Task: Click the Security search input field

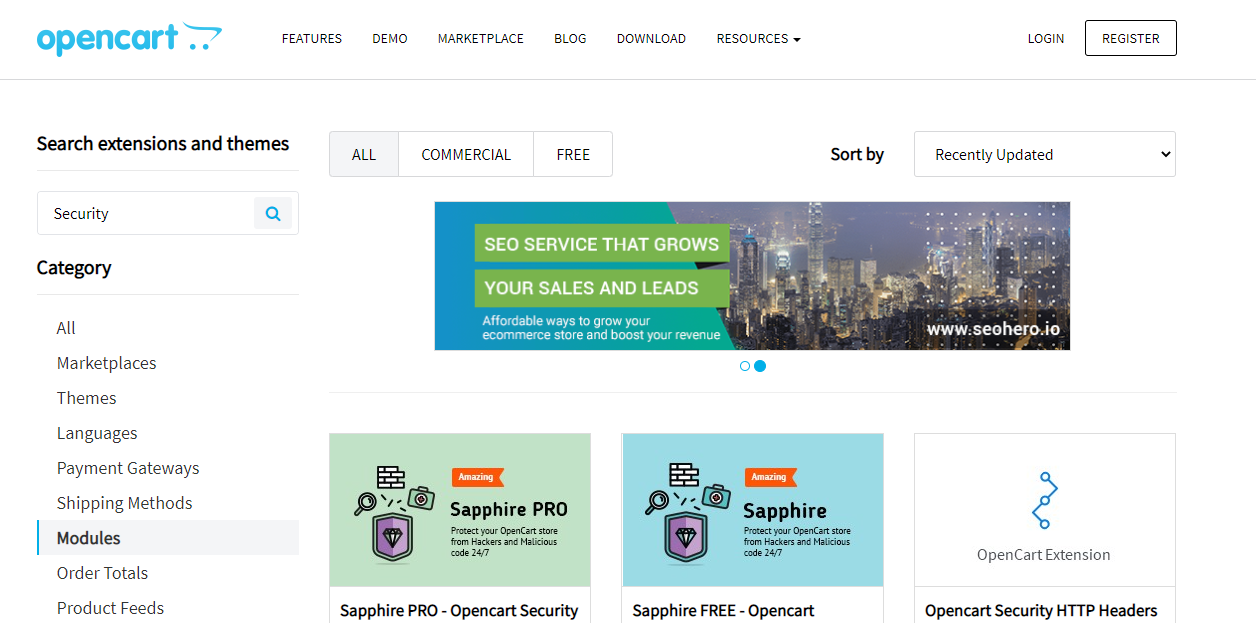Action: 150,213
